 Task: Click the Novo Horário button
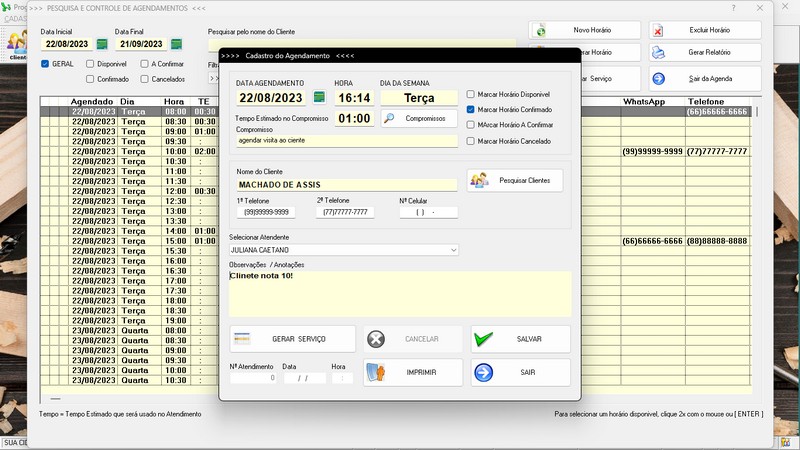click(585, 30)
